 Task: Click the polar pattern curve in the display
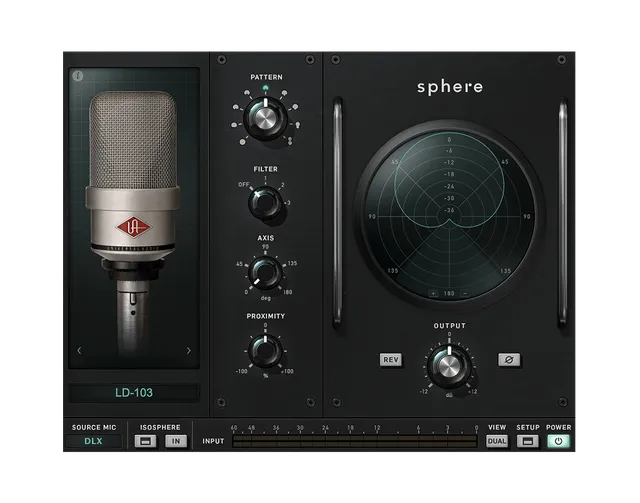tap(449, 180)
